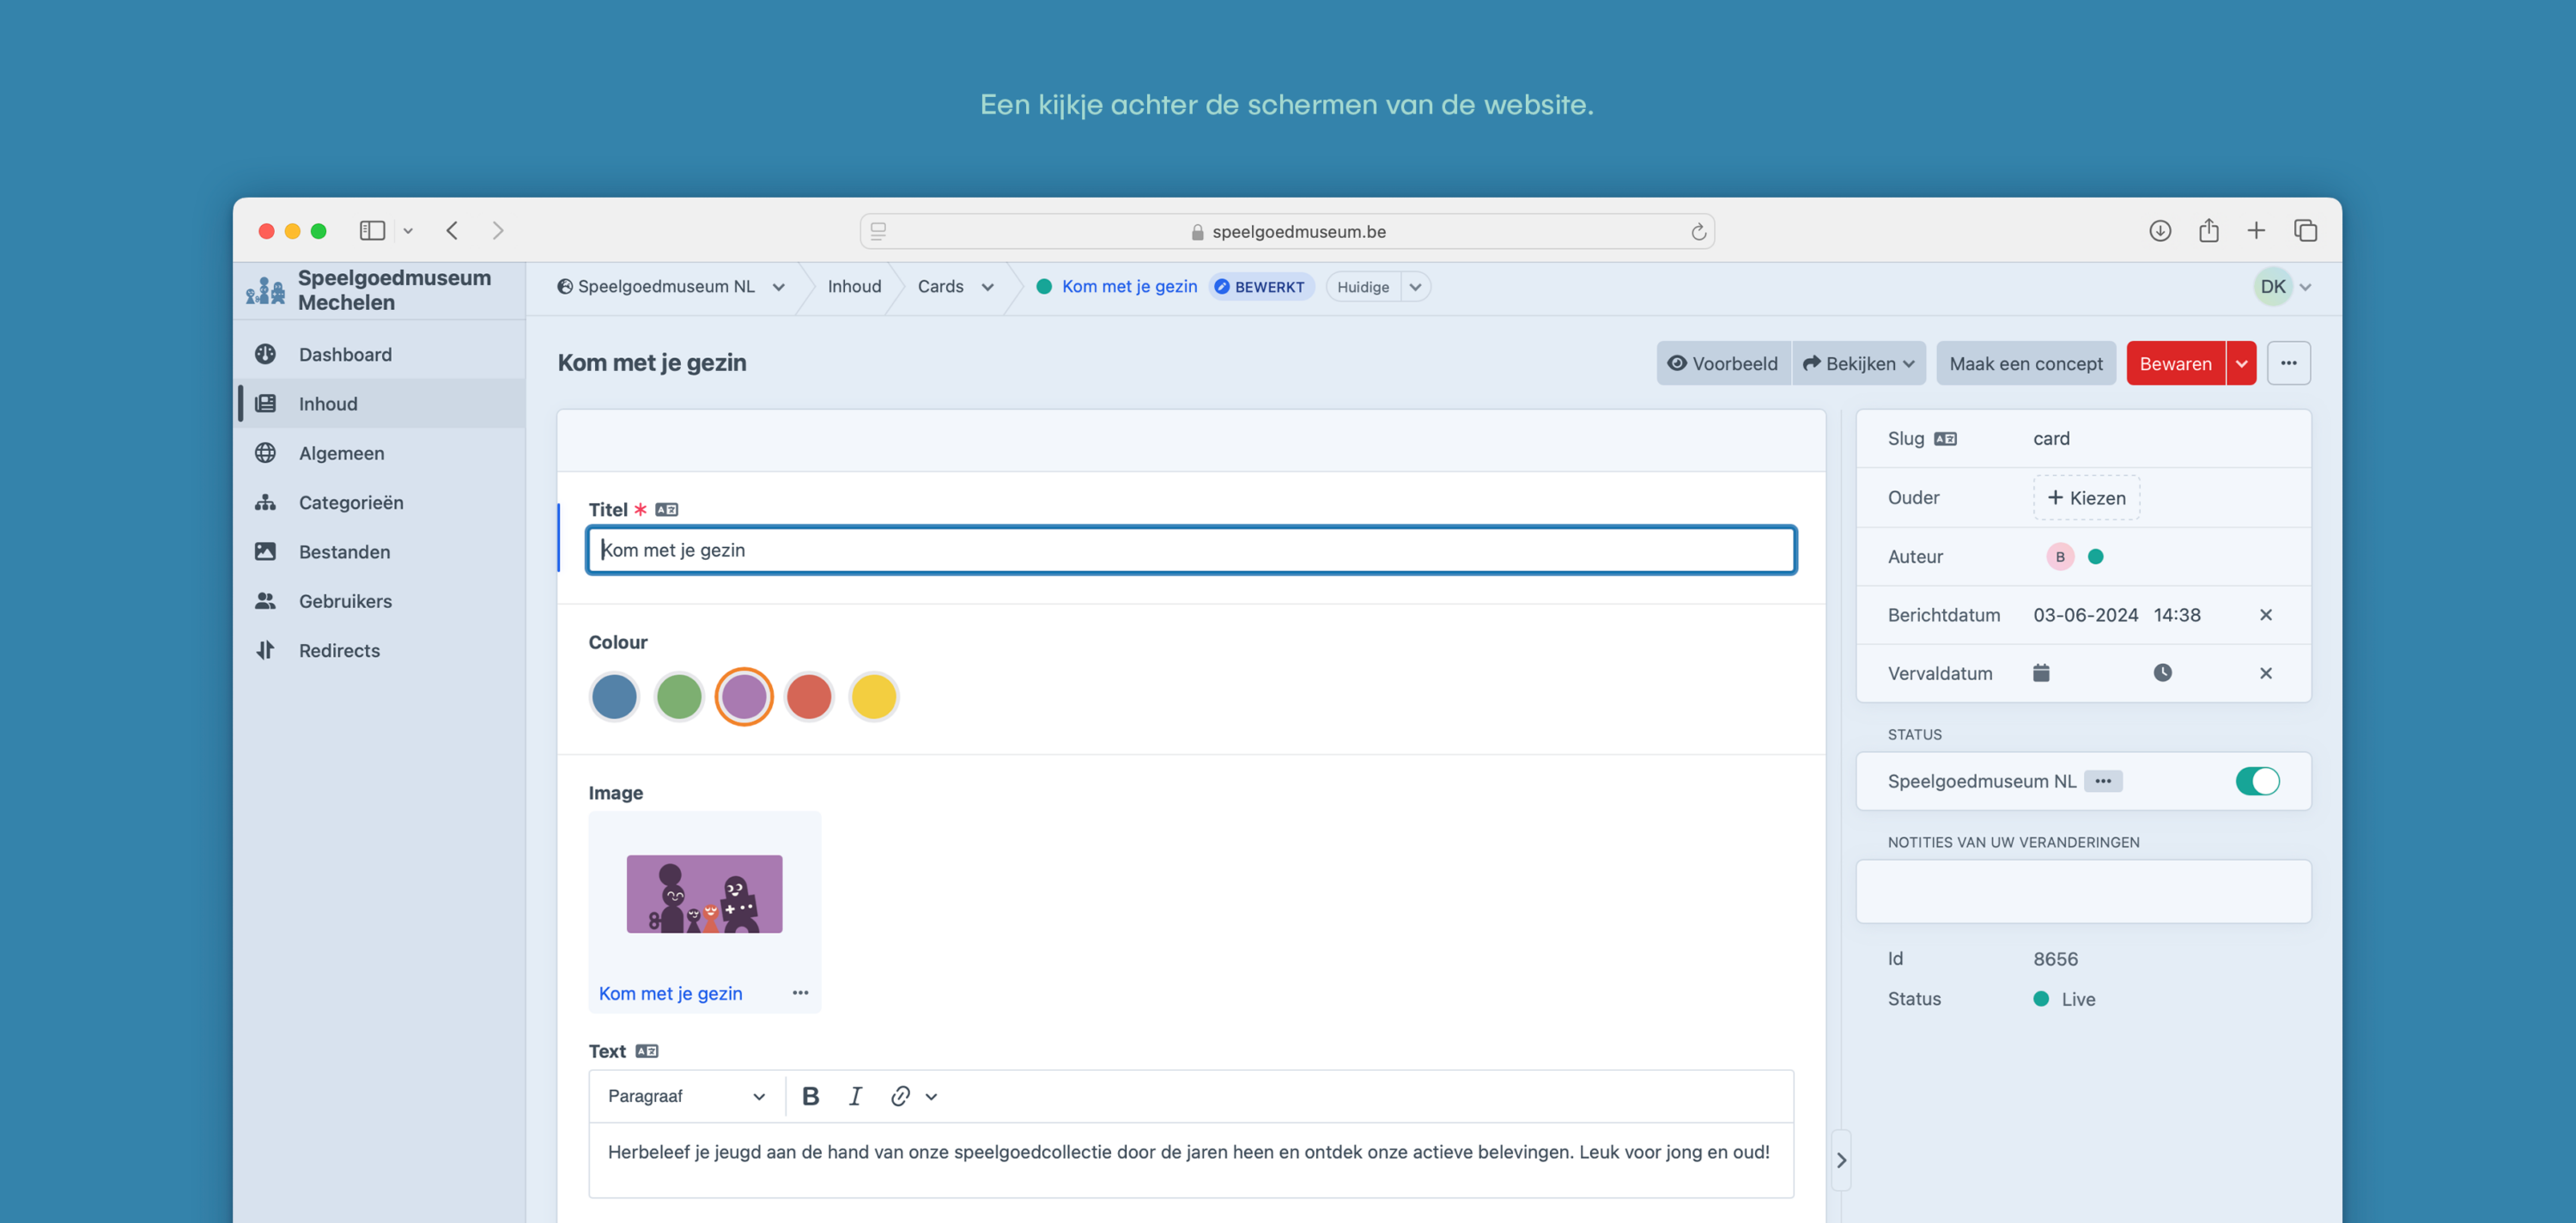Click the speelgoedmuseum.be address bar

click(1287, 231)
